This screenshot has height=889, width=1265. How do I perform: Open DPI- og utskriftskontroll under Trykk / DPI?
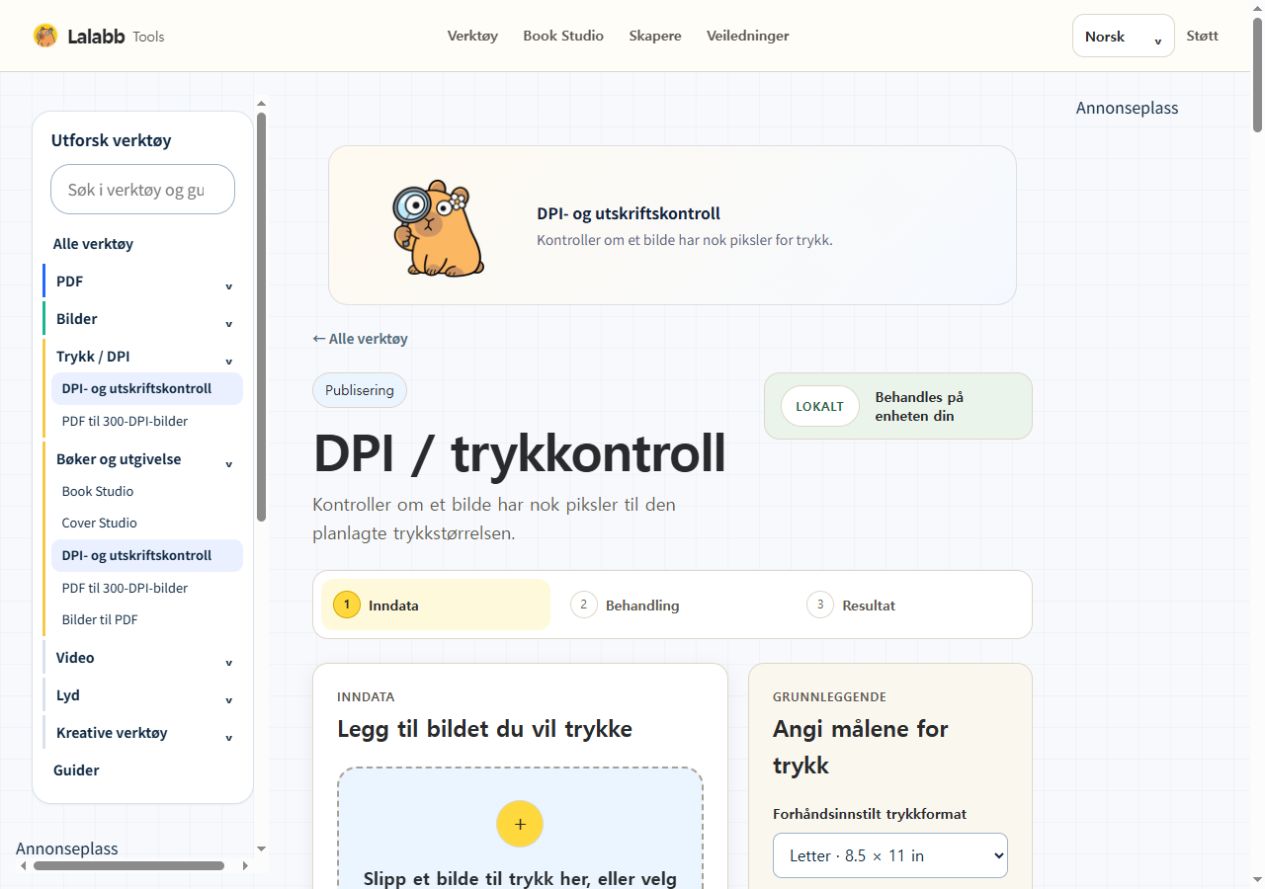[x=147, y=389]
